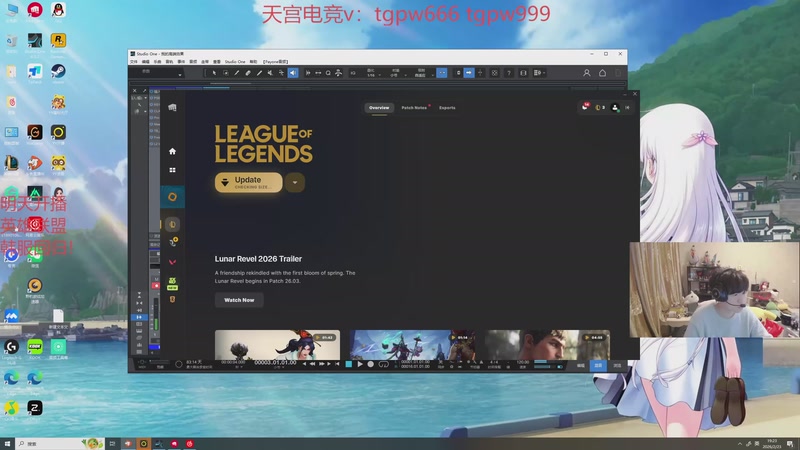Open the Browse view button in Studio One
The width and height of the screenshot is (800, 450).
tap(617, 365)
